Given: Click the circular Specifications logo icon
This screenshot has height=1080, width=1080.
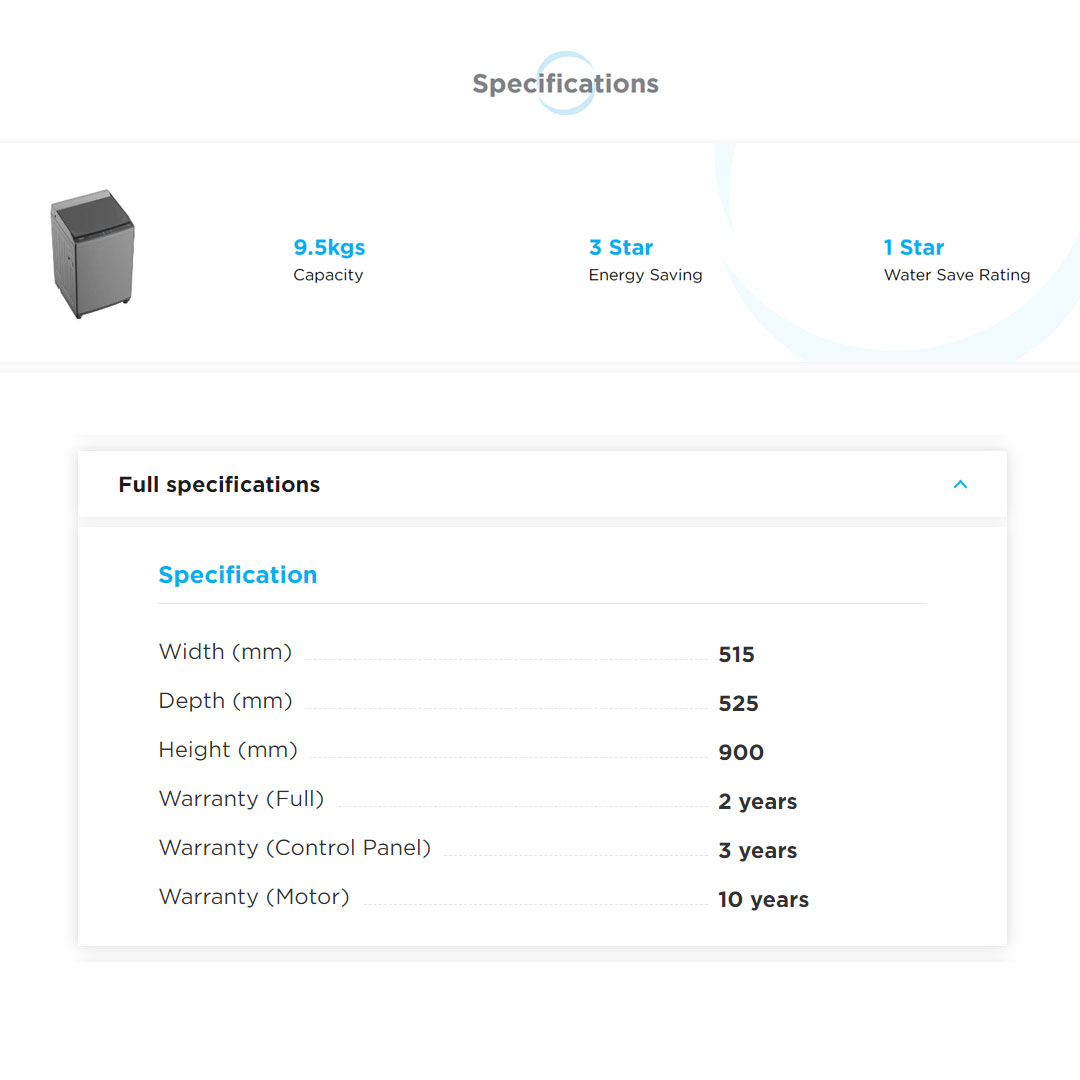Looking at the screenshot, I should tap(566, 81).
